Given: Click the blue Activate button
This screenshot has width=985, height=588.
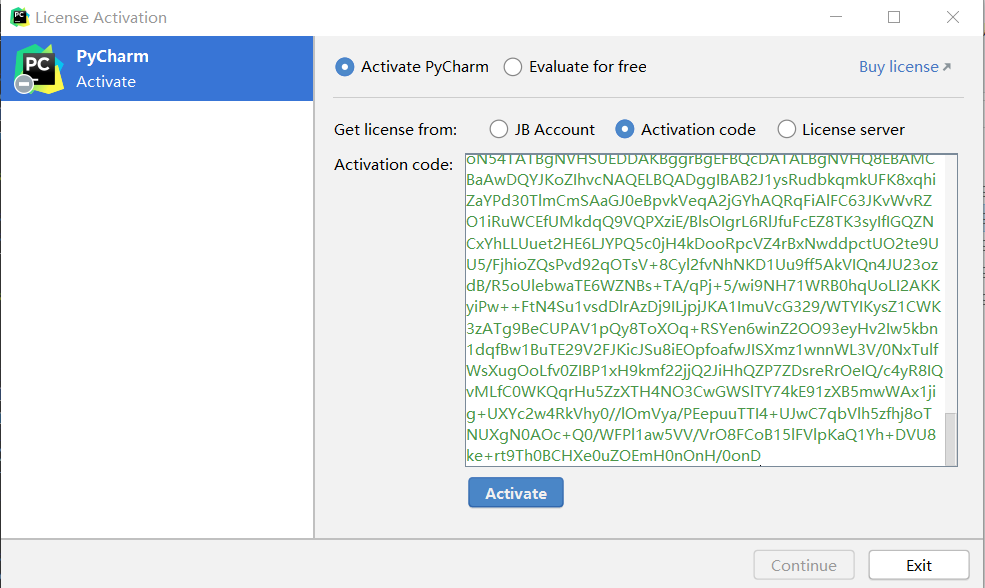Looking at the screenshot, I should point(516,493).
